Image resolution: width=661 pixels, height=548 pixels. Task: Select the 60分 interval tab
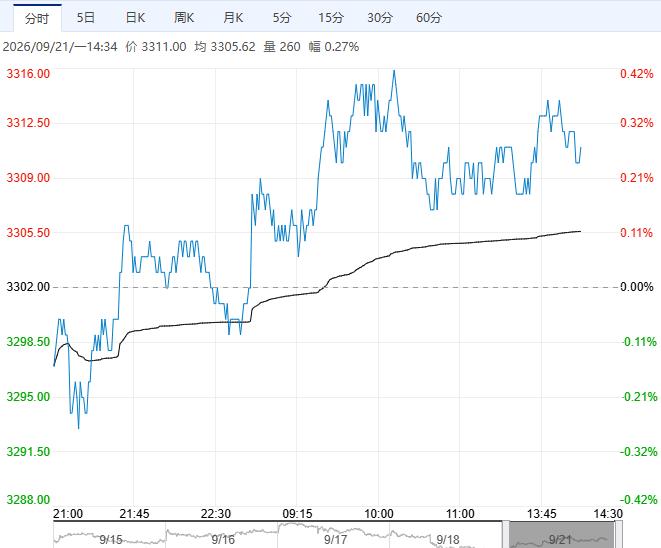[x=429, y=18]
